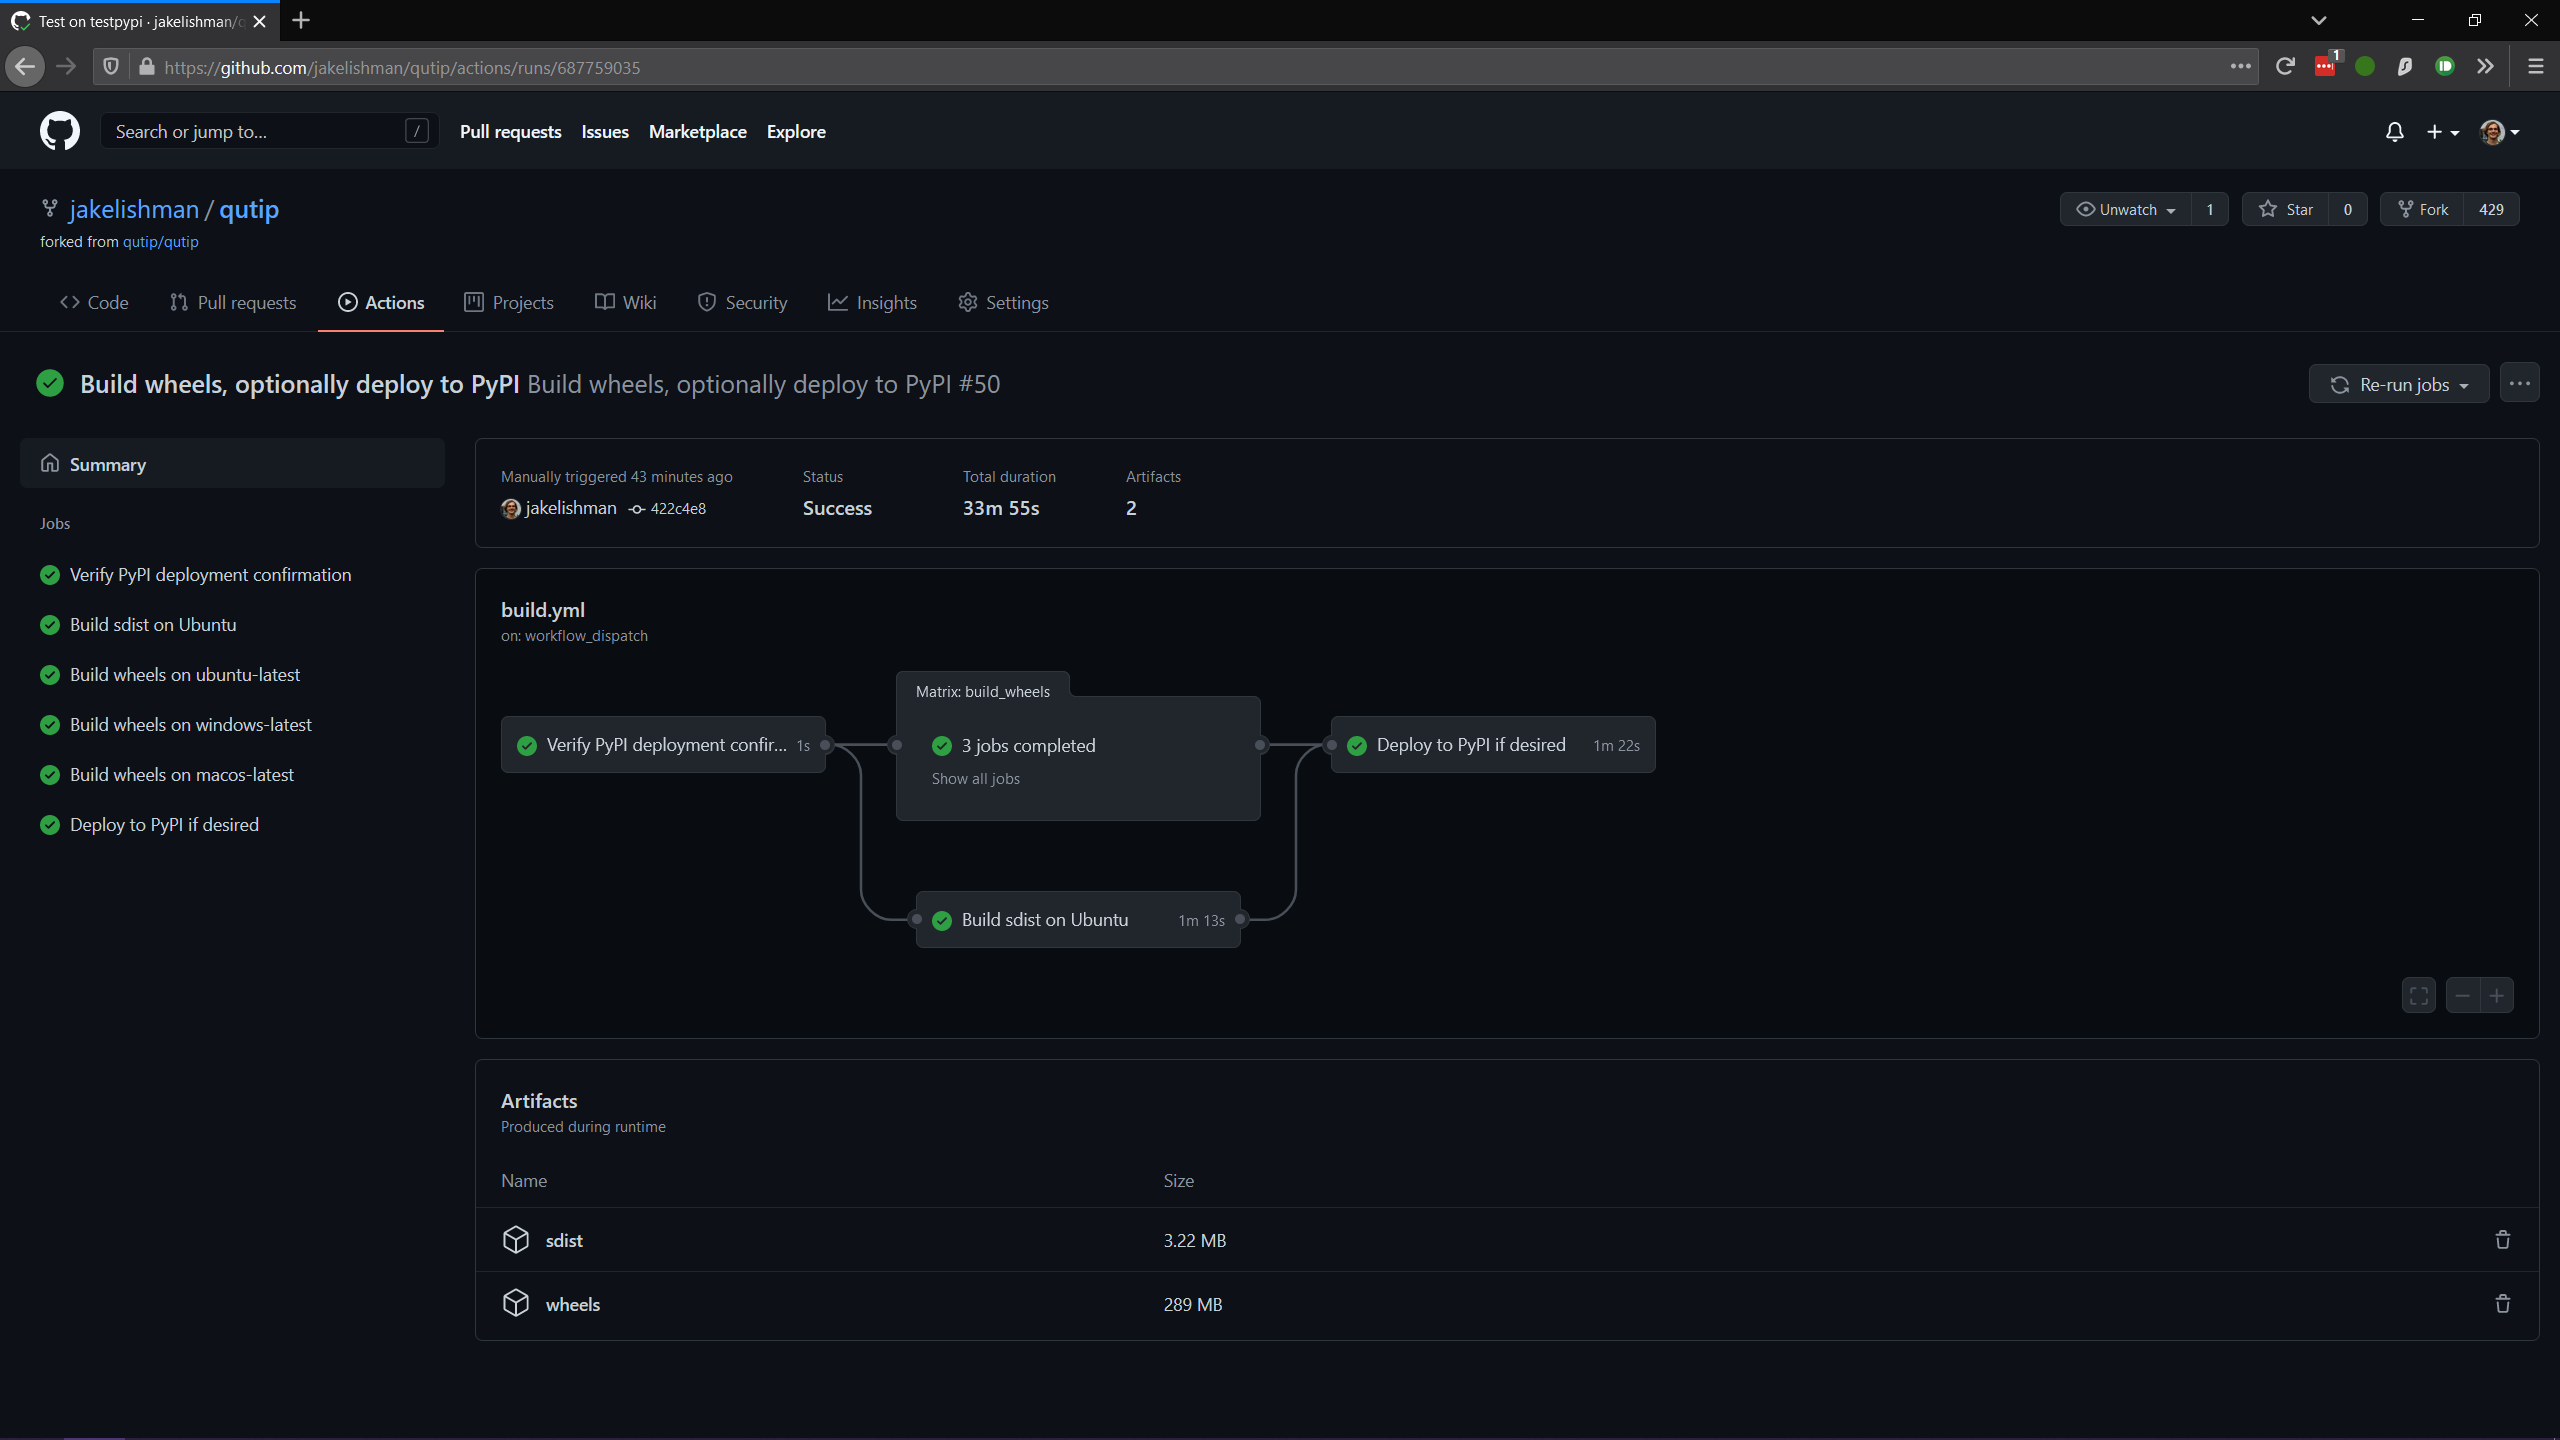Zoom into the workflow graph with plus icon
Image resolution: width=2560 pixels, height=1440 pixels.
coord(2497,995)
